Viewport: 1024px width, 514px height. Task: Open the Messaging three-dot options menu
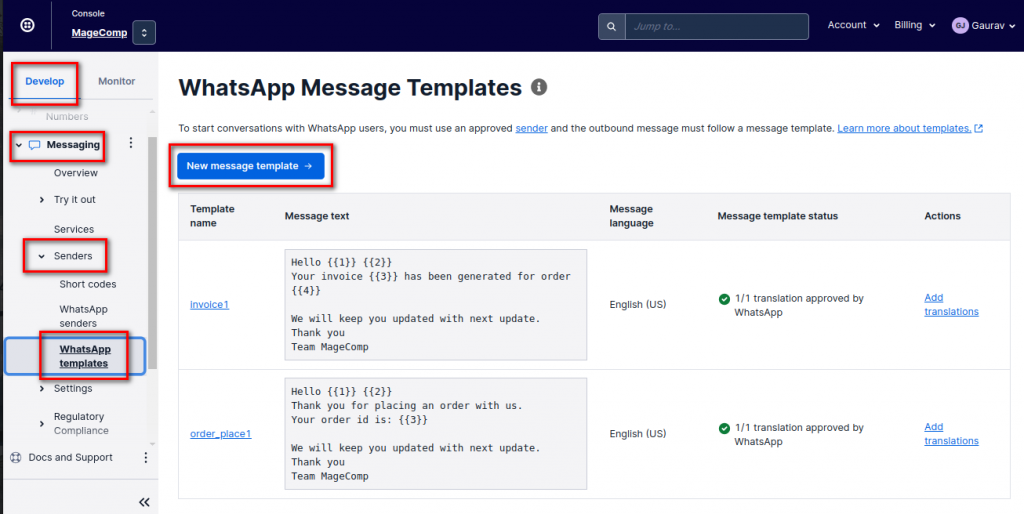click(131, 144)
